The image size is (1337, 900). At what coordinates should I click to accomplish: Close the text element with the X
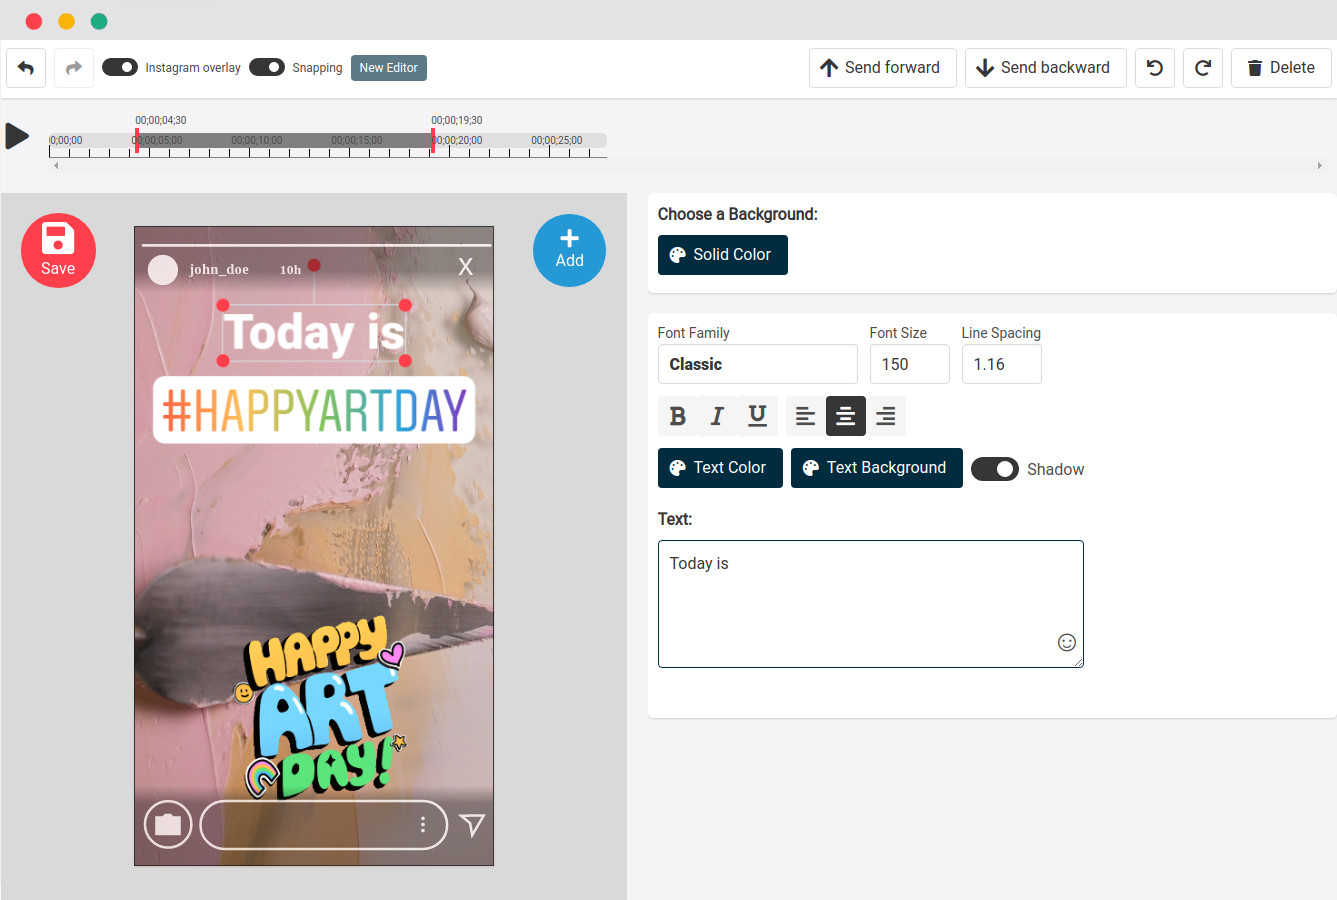click(465, 266)
